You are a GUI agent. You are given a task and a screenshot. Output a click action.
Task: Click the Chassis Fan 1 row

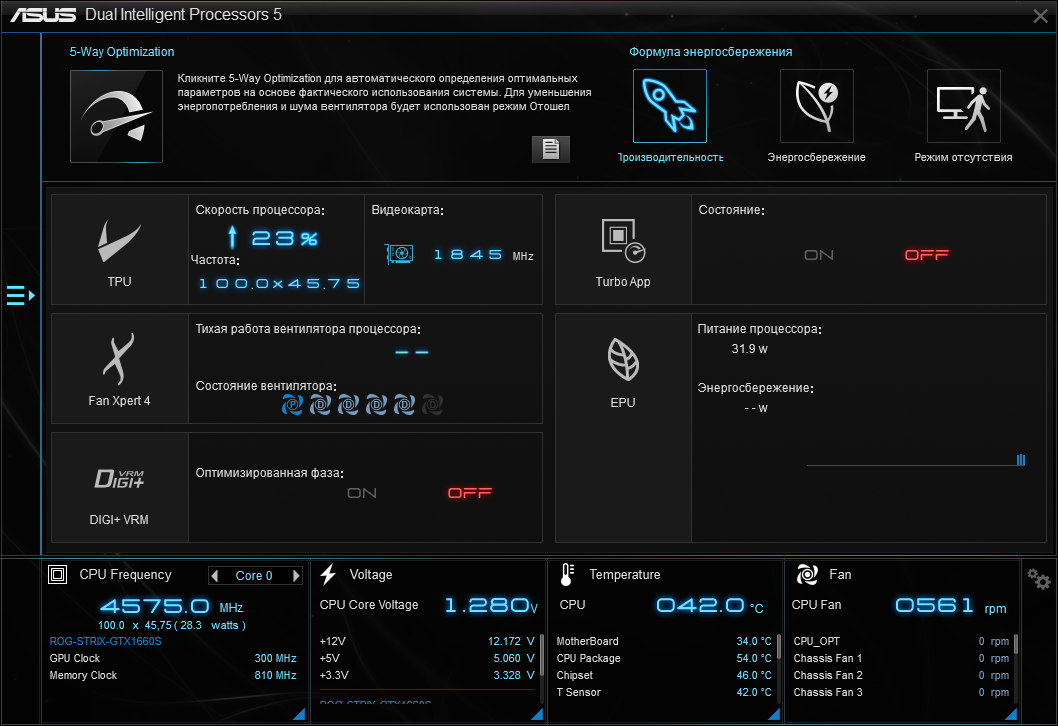point(901,658)
